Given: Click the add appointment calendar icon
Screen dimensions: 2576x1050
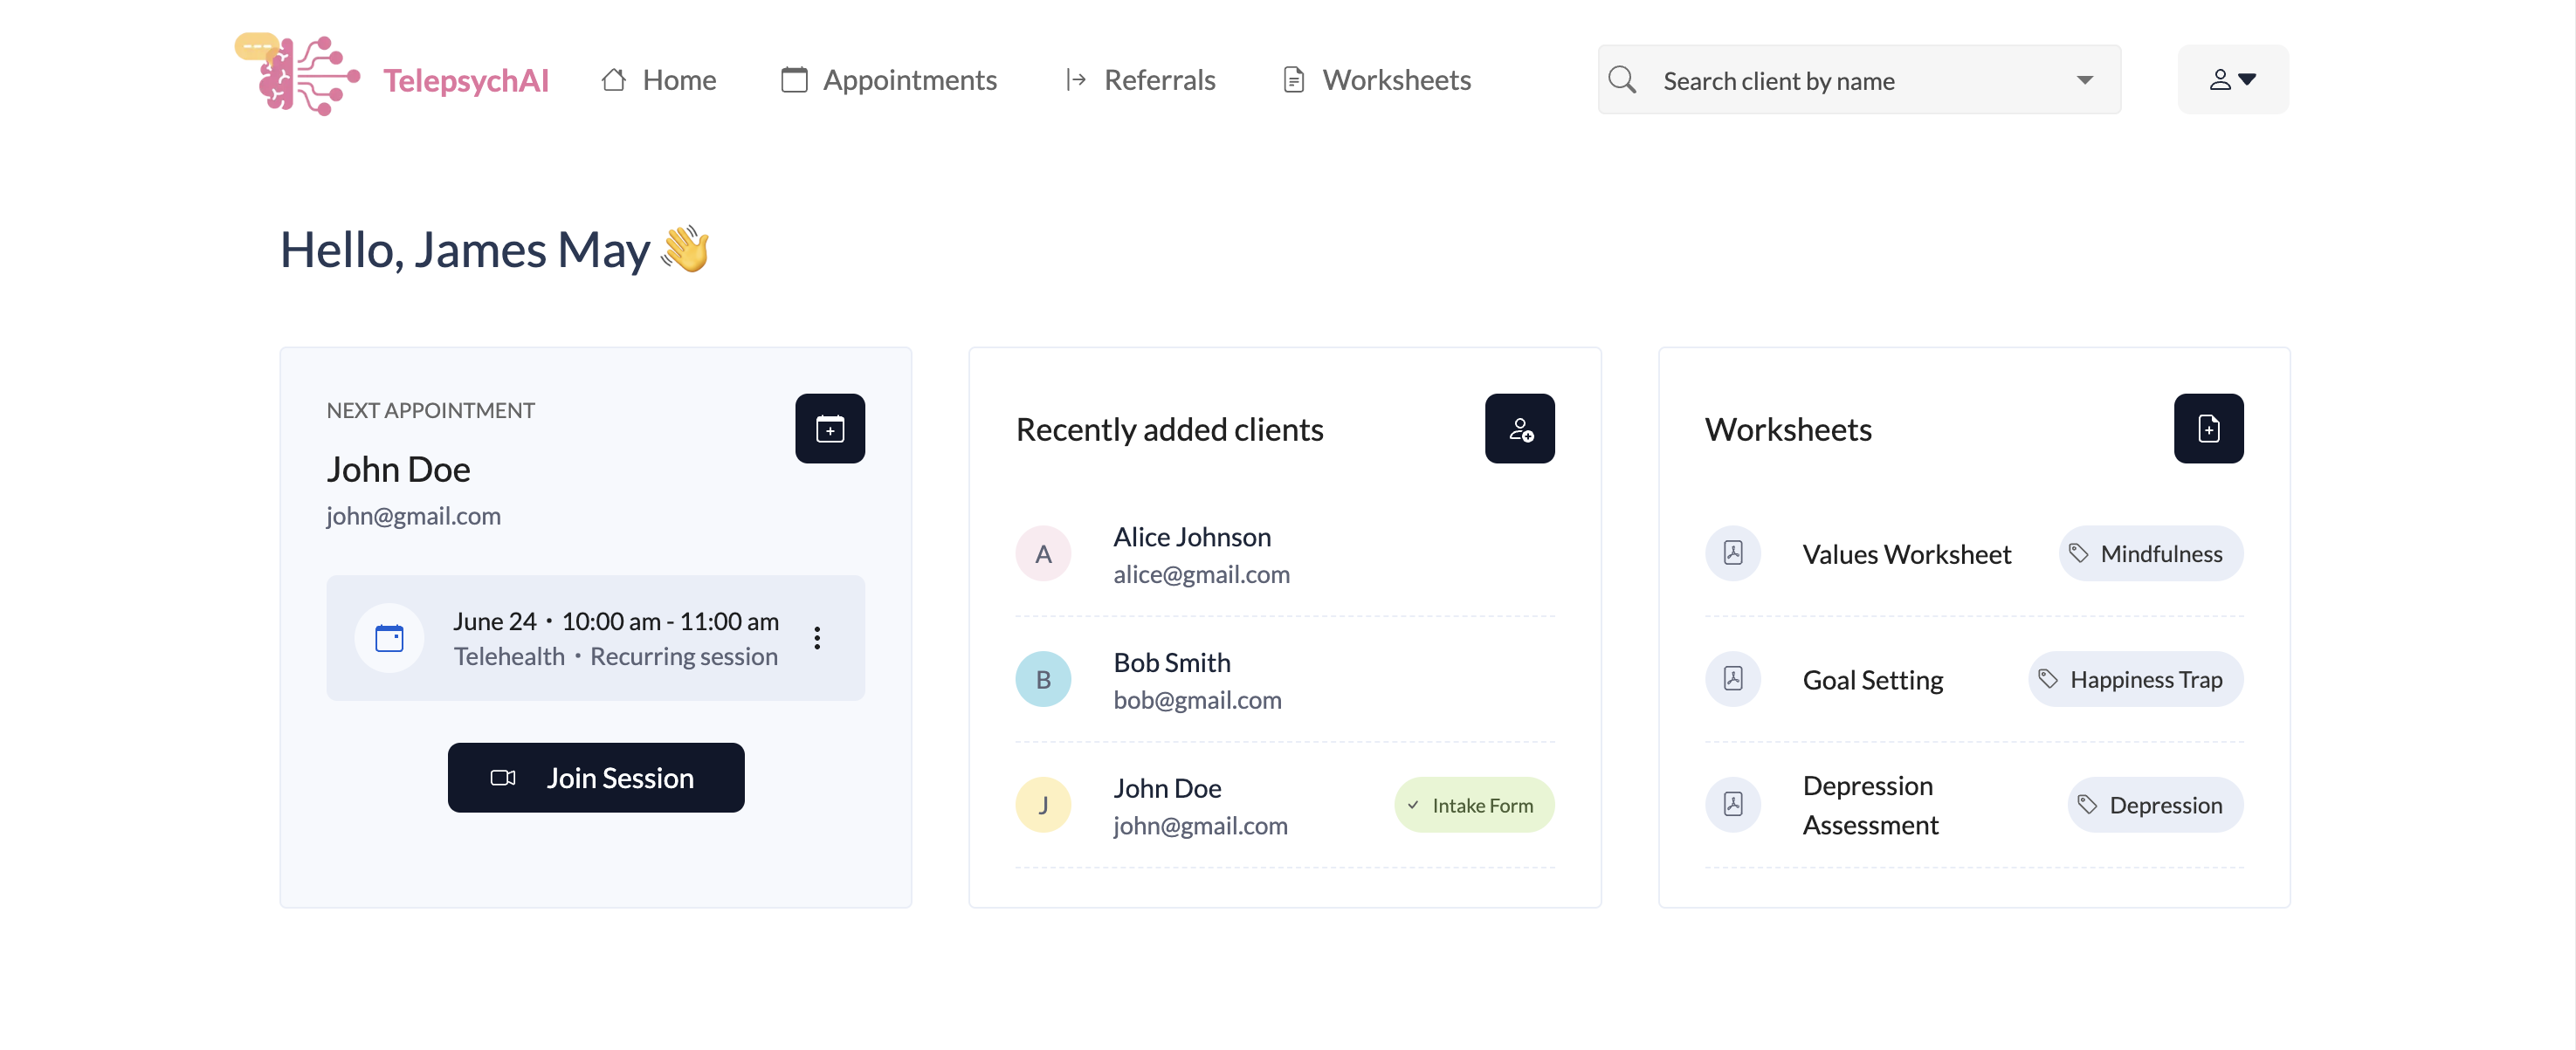Looking at the screenshot, I should click(x=829, y=429).
